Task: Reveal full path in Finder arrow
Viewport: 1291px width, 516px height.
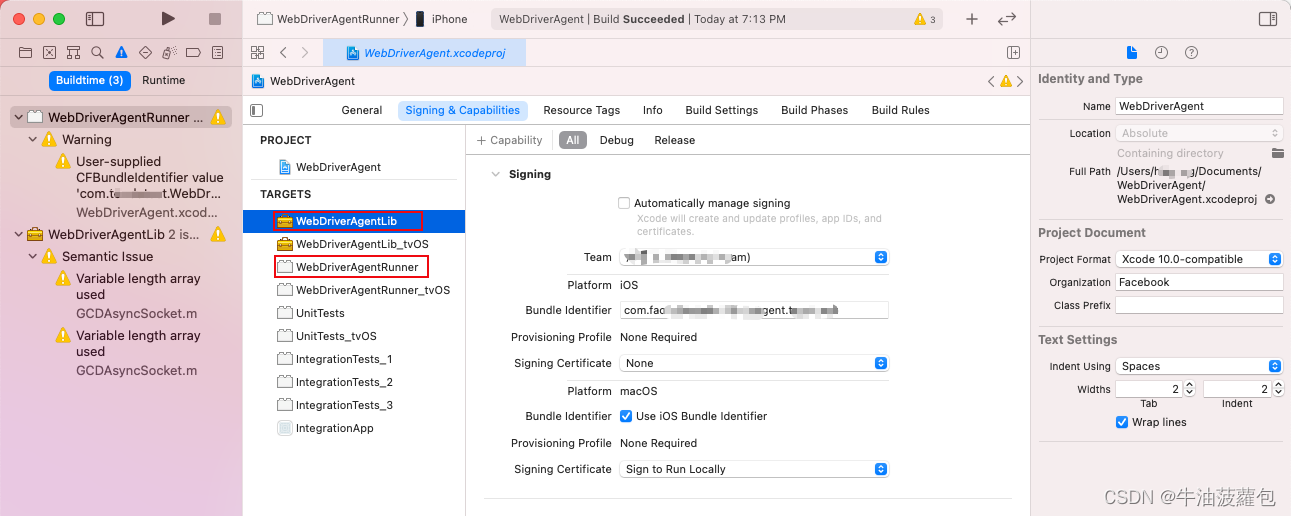Action: (1270, 199)
